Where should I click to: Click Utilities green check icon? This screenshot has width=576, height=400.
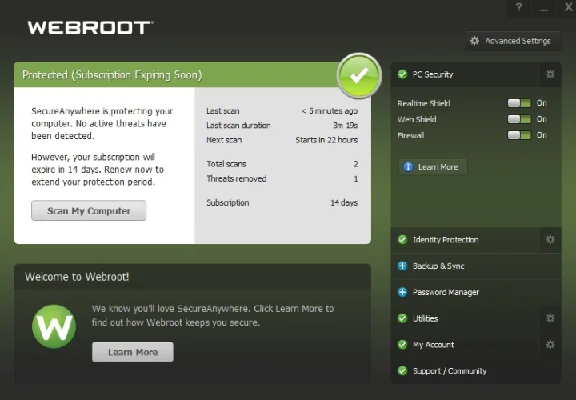point(402,318)
